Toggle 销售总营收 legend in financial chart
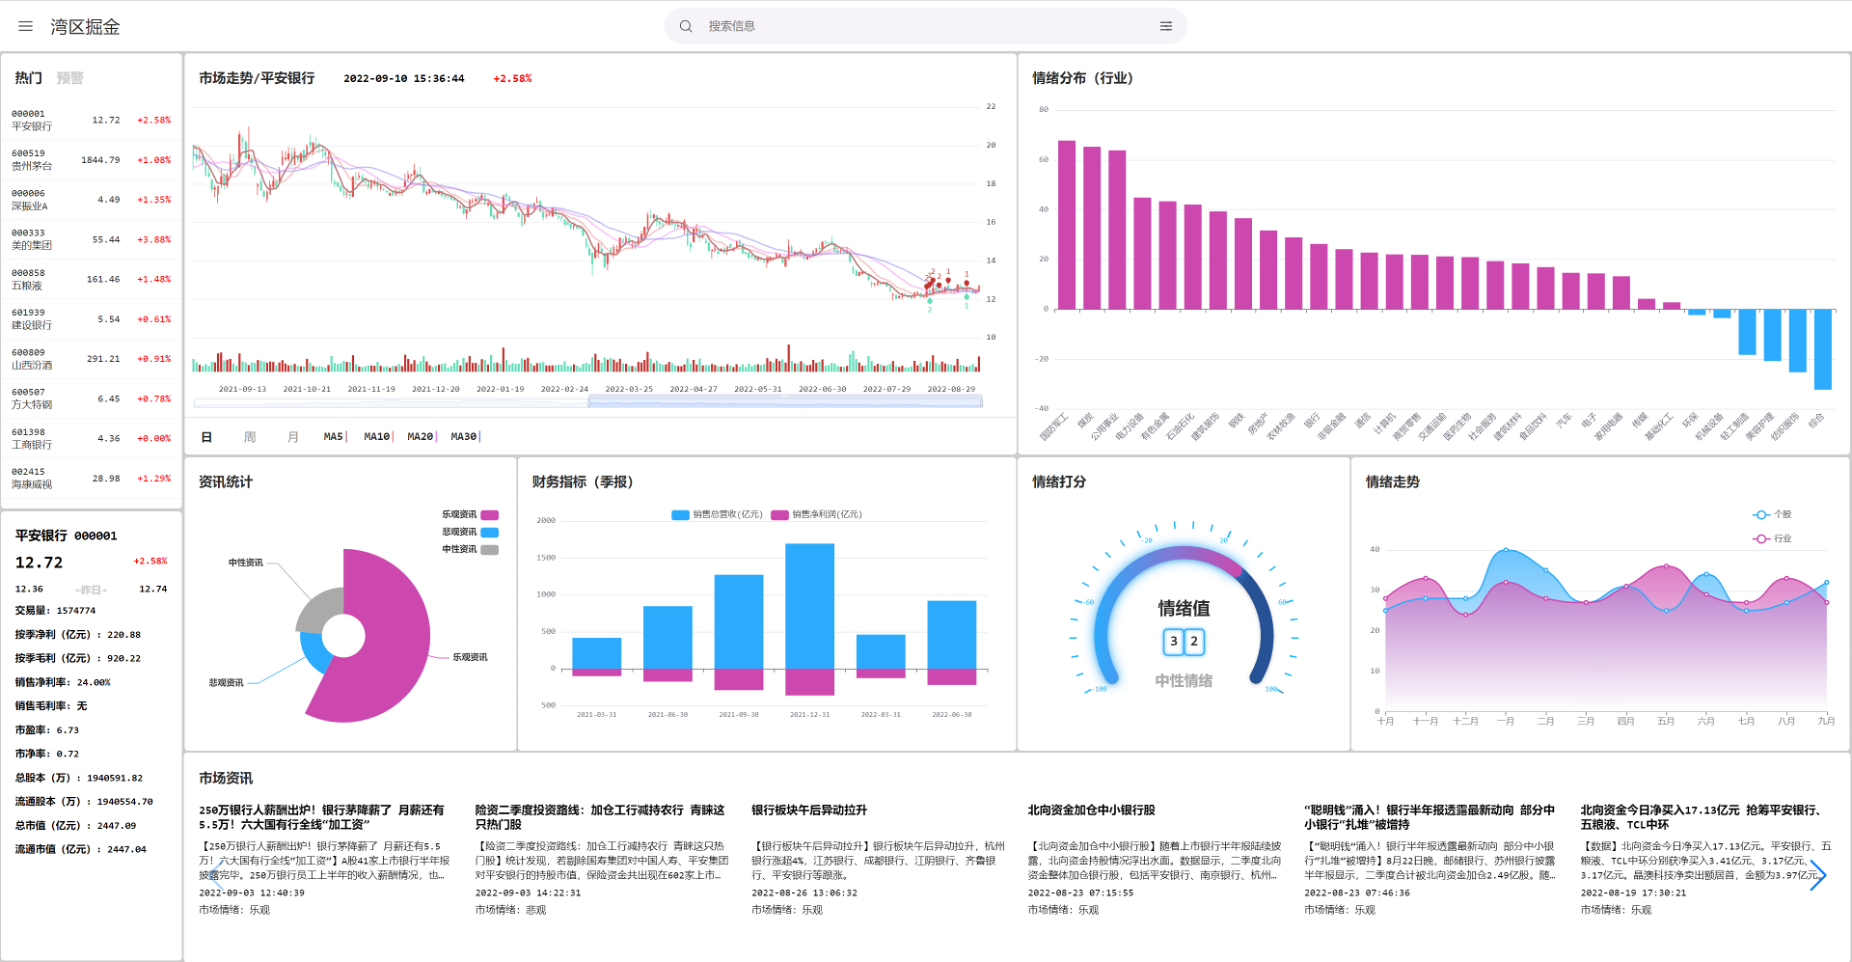This screenshot has width=1852, height=962. [x=716, y=515]
